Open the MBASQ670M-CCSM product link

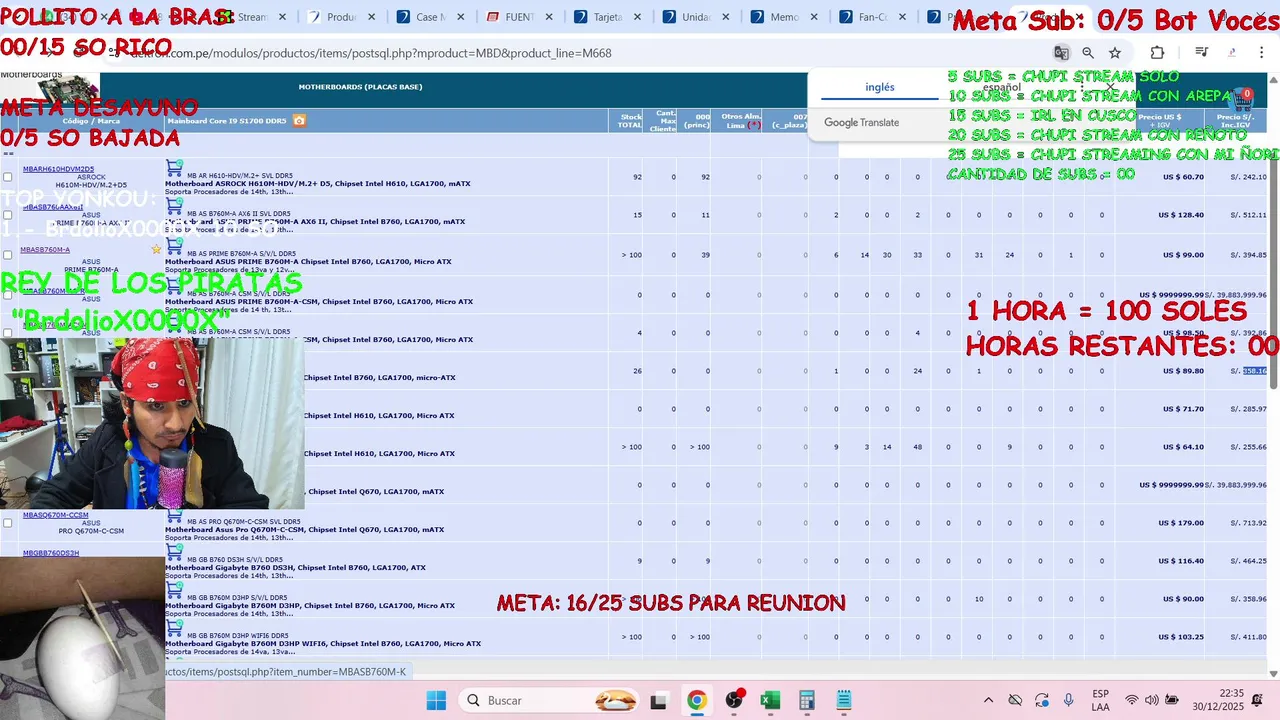[55, 515]
